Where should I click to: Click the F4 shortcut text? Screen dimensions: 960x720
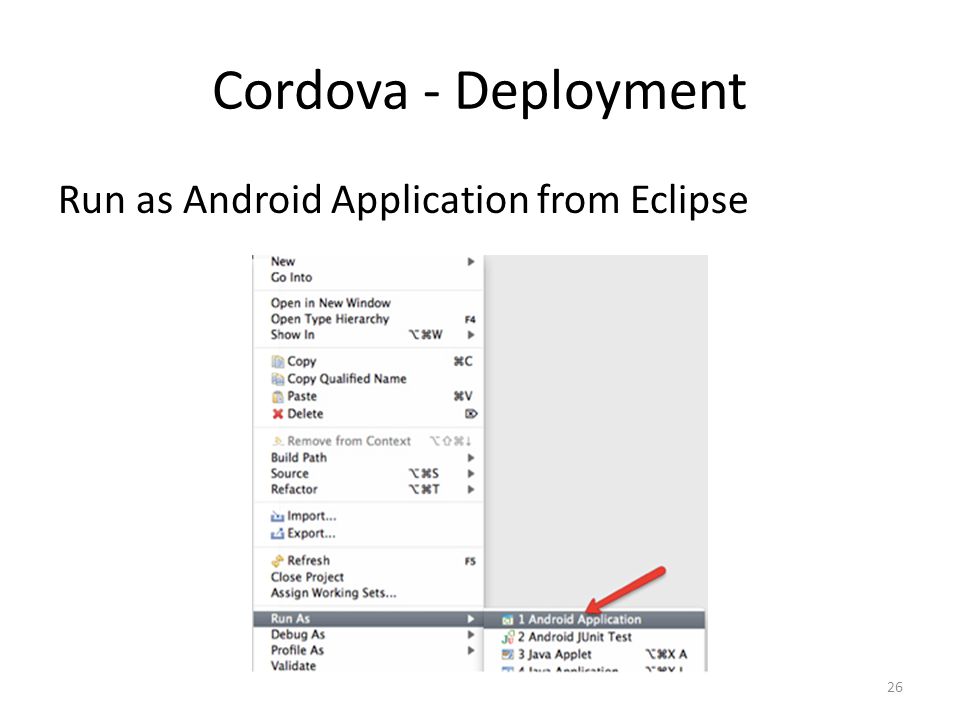pos(470,320)
